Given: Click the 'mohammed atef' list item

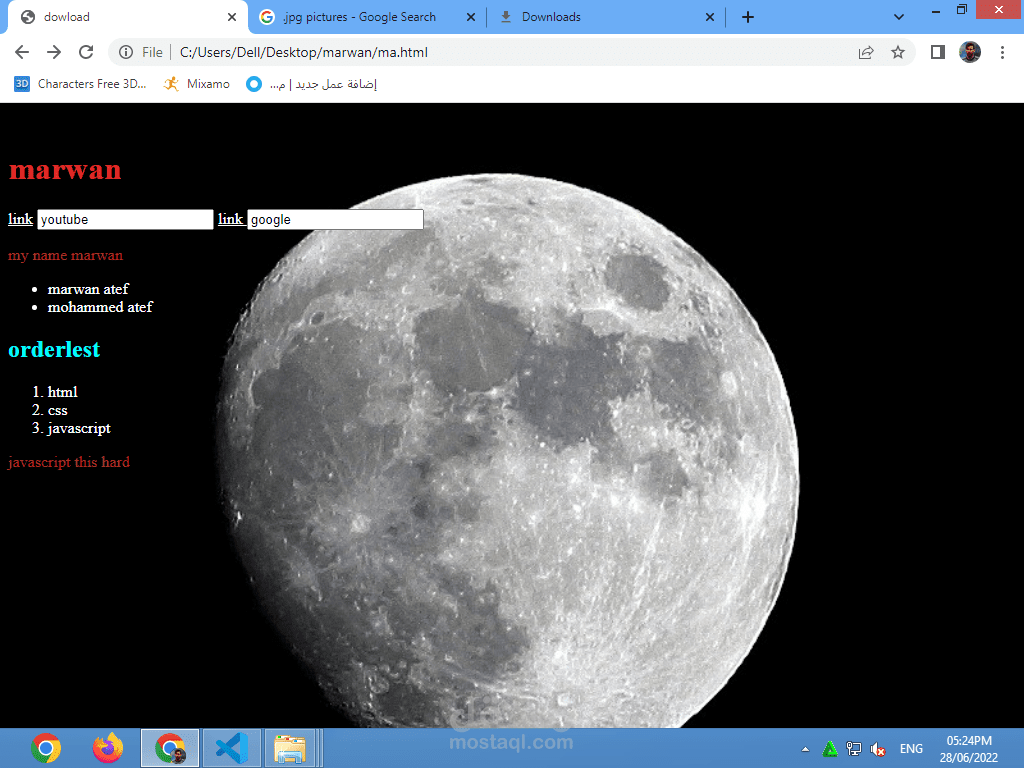Looking at the screenshot, I should click(100, 307).
